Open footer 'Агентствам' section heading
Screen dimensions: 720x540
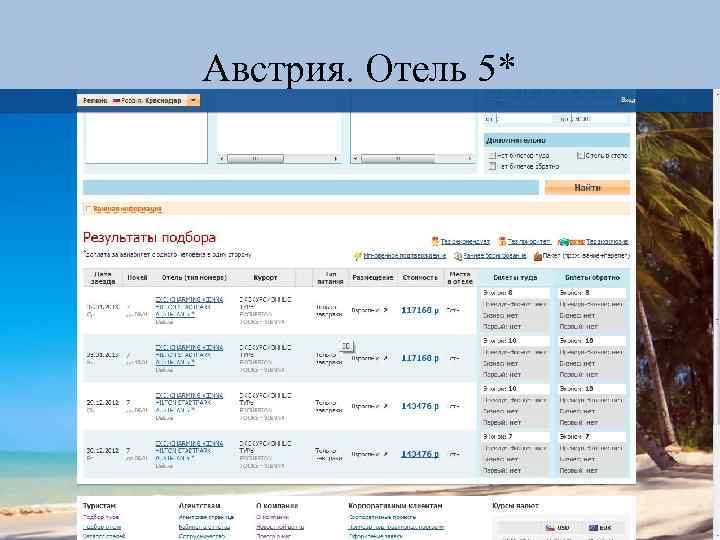coord(200,506)
